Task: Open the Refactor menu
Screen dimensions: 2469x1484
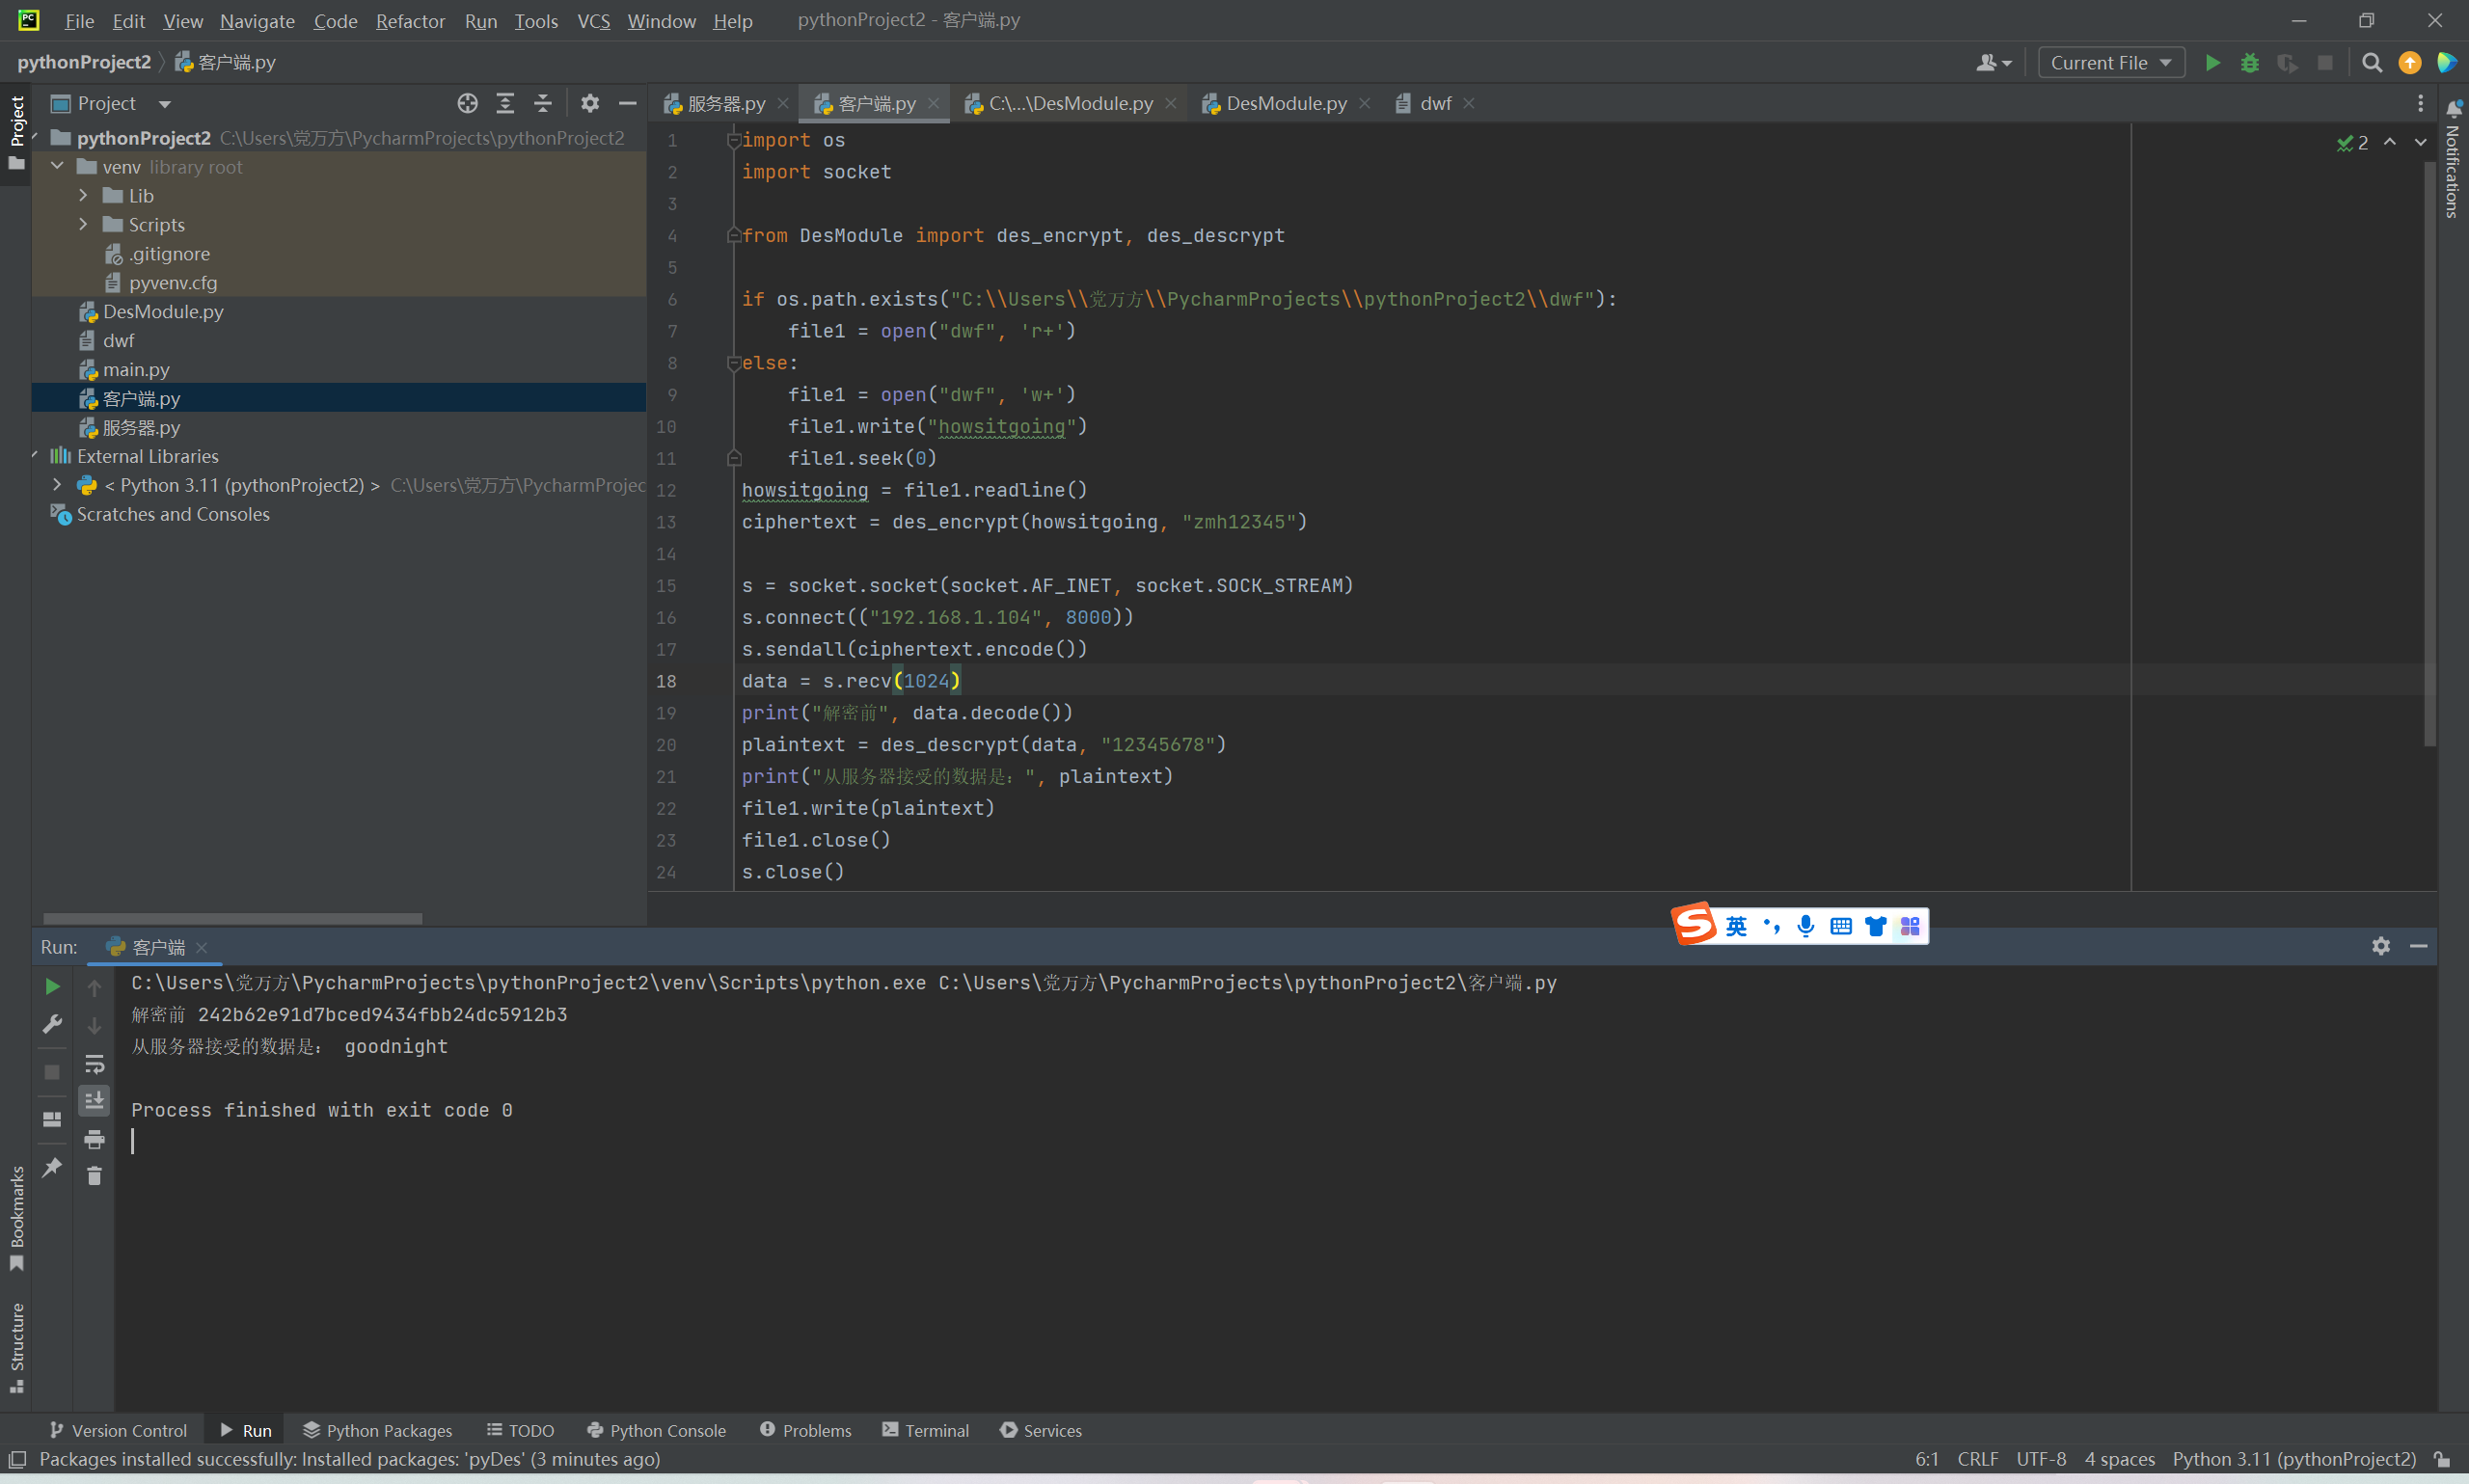Action: (x=409, y=21)
